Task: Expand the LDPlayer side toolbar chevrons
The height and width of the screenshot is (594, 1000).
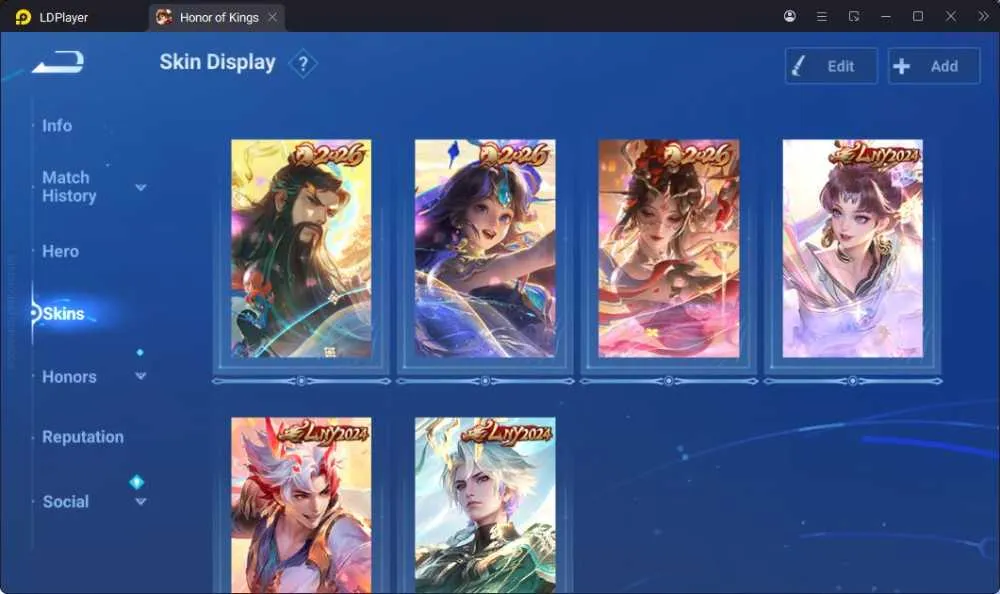Action: [983, 17]
